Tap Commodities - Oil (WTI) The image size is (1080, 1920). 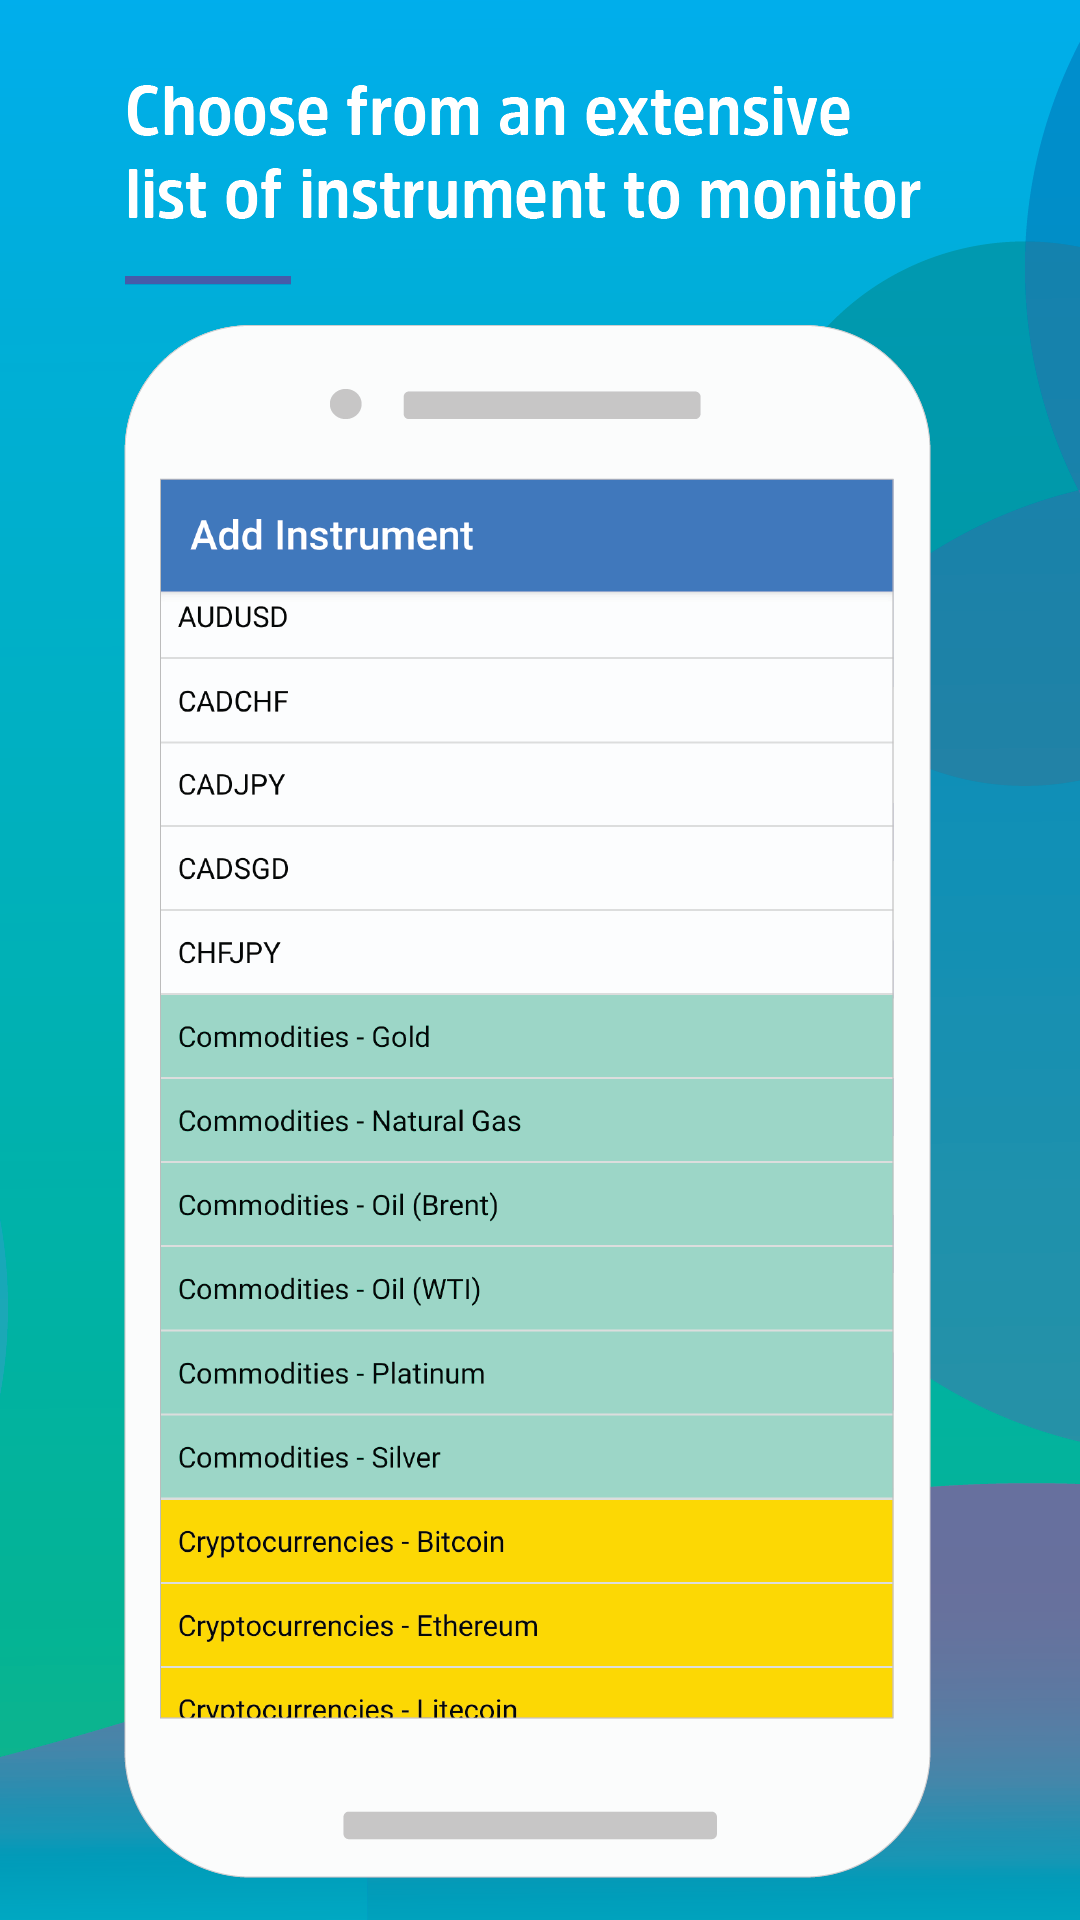526,1289
